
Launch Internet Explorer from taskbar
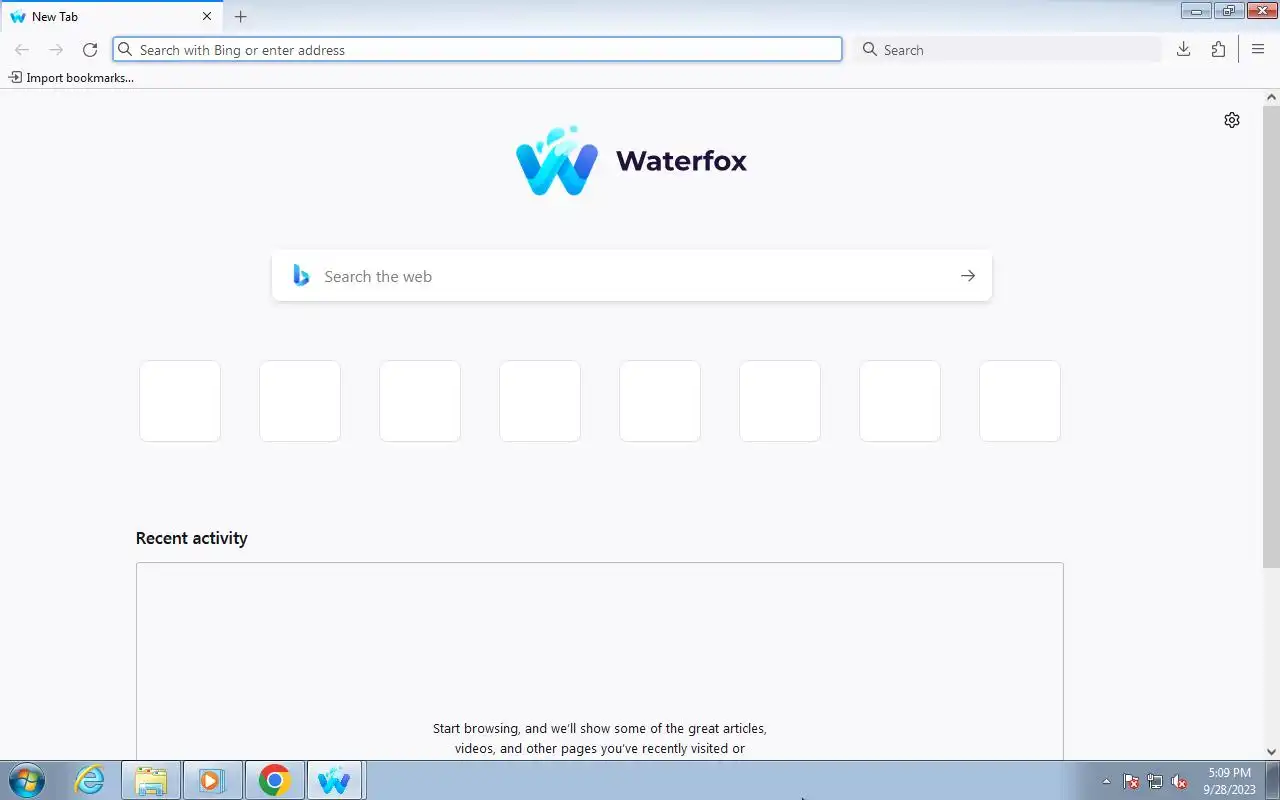click(90, 780)
